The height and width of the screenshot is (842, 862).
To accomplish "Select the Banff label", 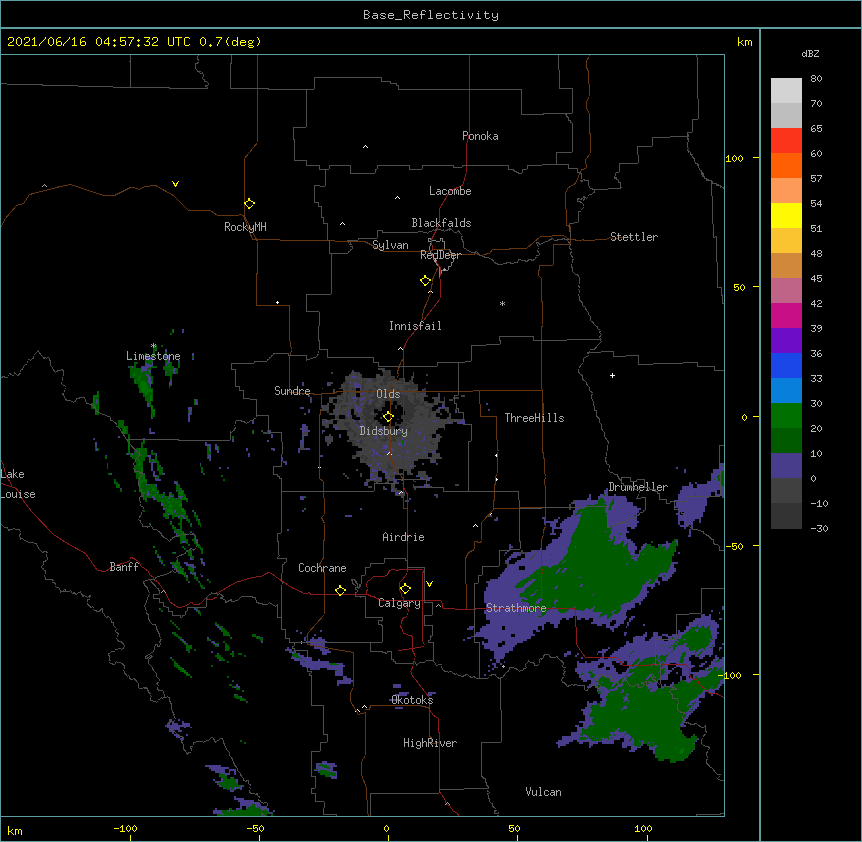I will 124,567.
